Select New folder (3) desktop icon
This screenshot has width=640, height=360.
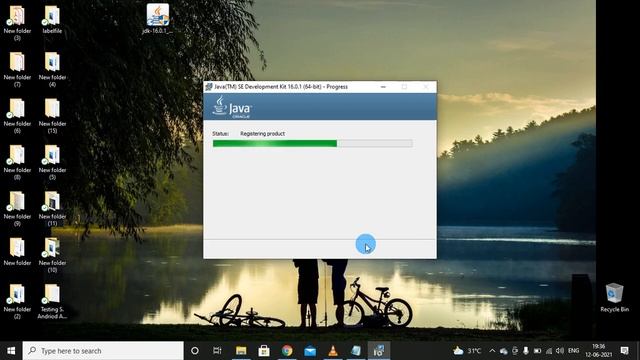[x=17, y=23]
